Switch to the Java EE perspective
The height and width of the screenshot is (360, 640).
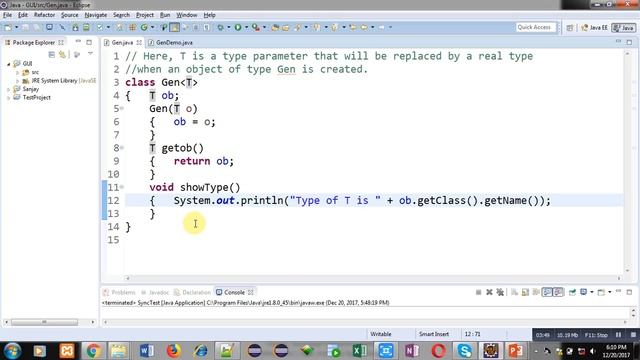click(x=595, y=27)
